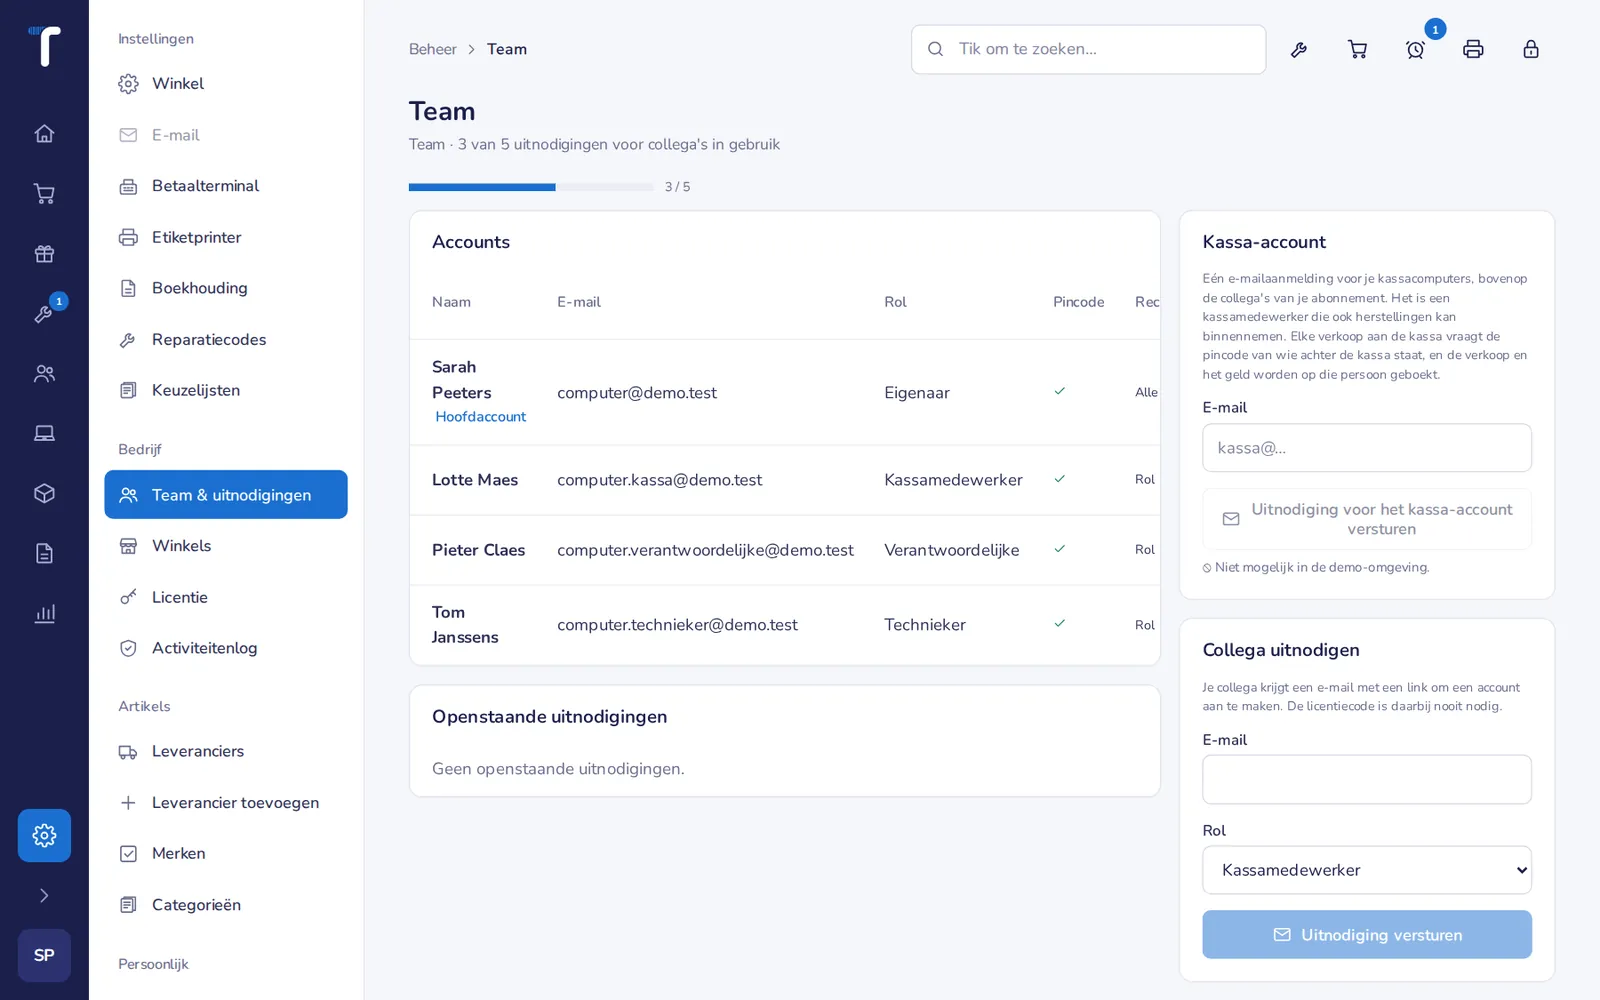Viewport: 1600px width, 1000px height.
Task: Click the settings gear button in left rail
Action: 44,835
